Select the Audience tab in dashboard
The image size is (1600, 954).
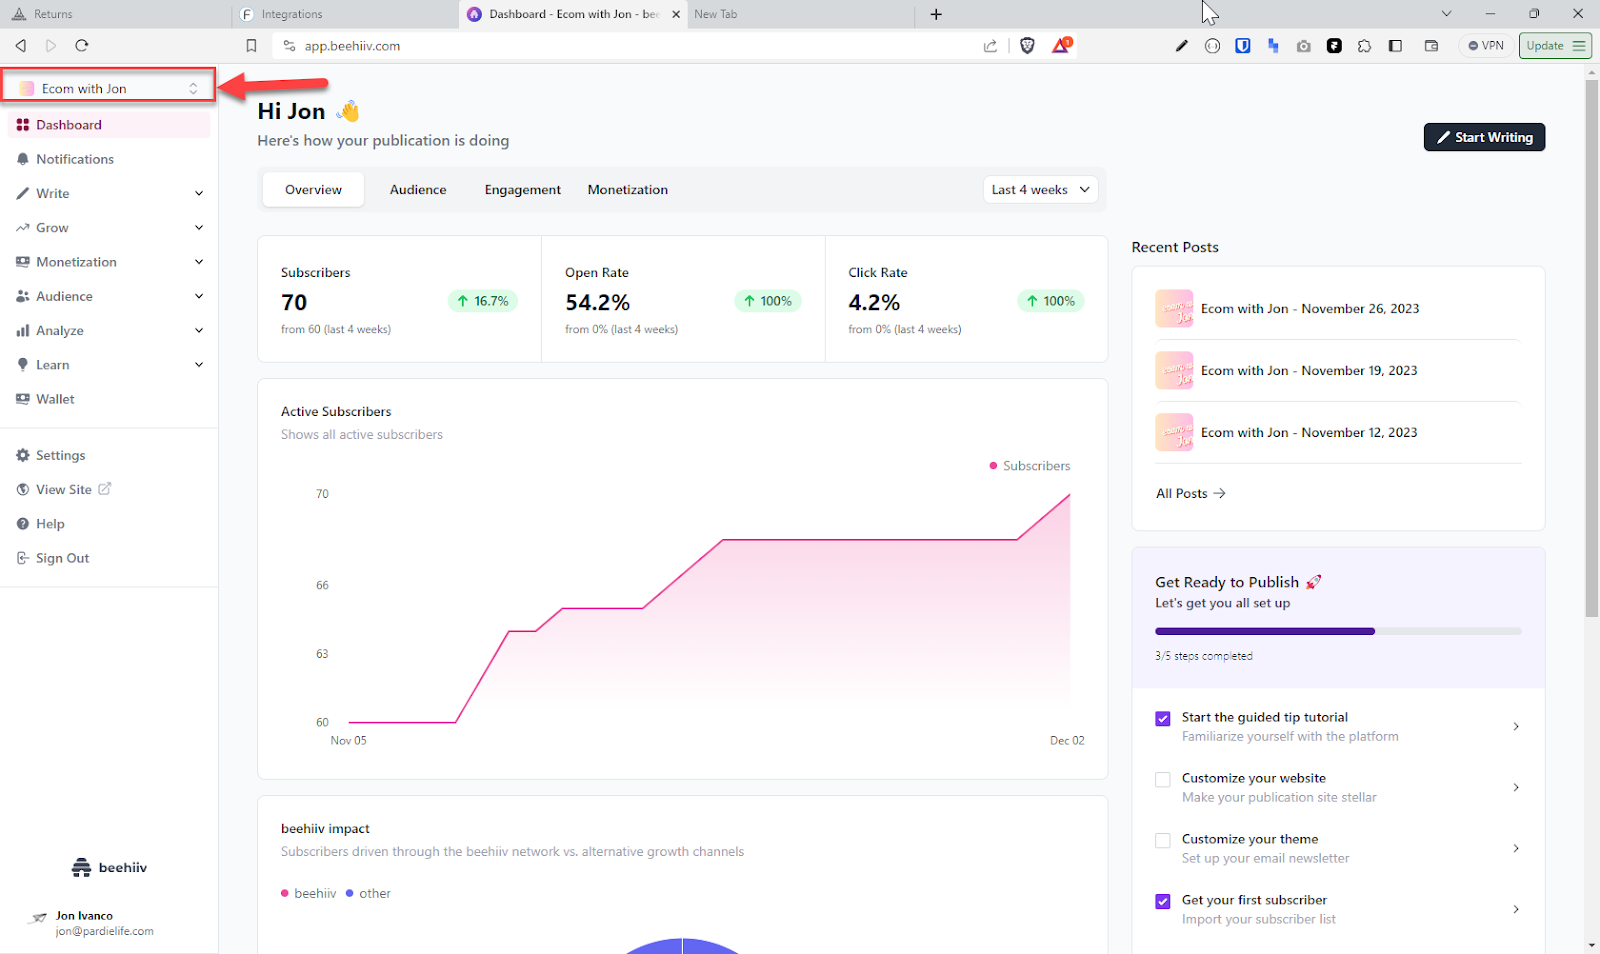pyautogui.click(x=418, y=190)
